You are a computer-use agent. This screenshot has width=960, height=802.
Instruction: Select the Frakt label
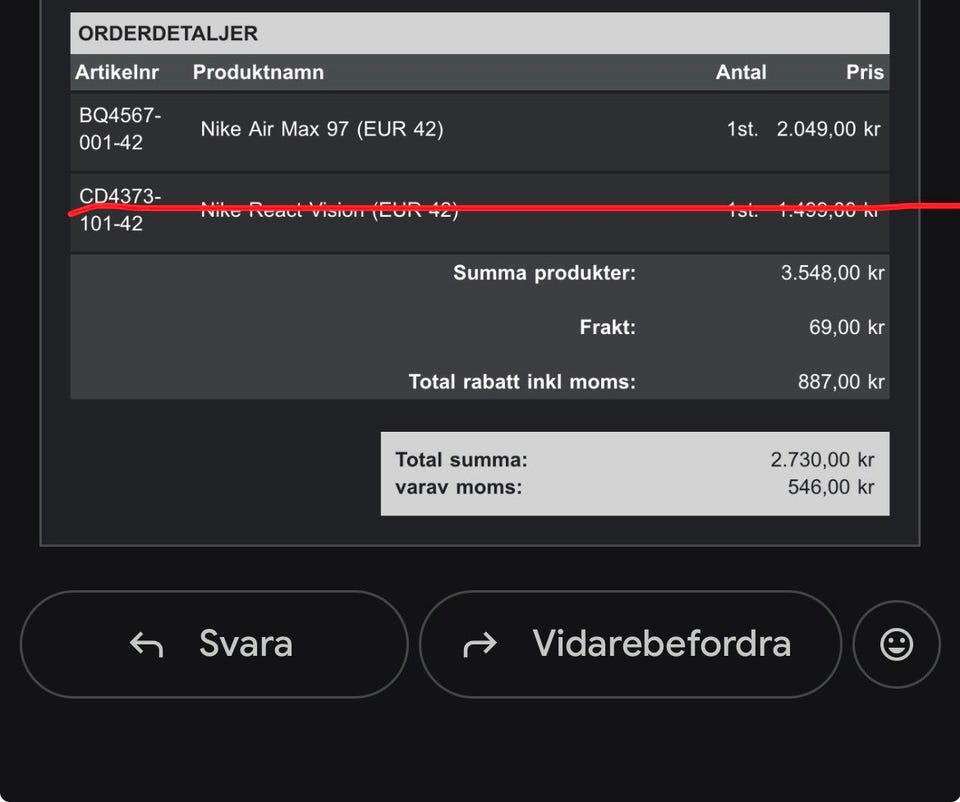[607, 327]
